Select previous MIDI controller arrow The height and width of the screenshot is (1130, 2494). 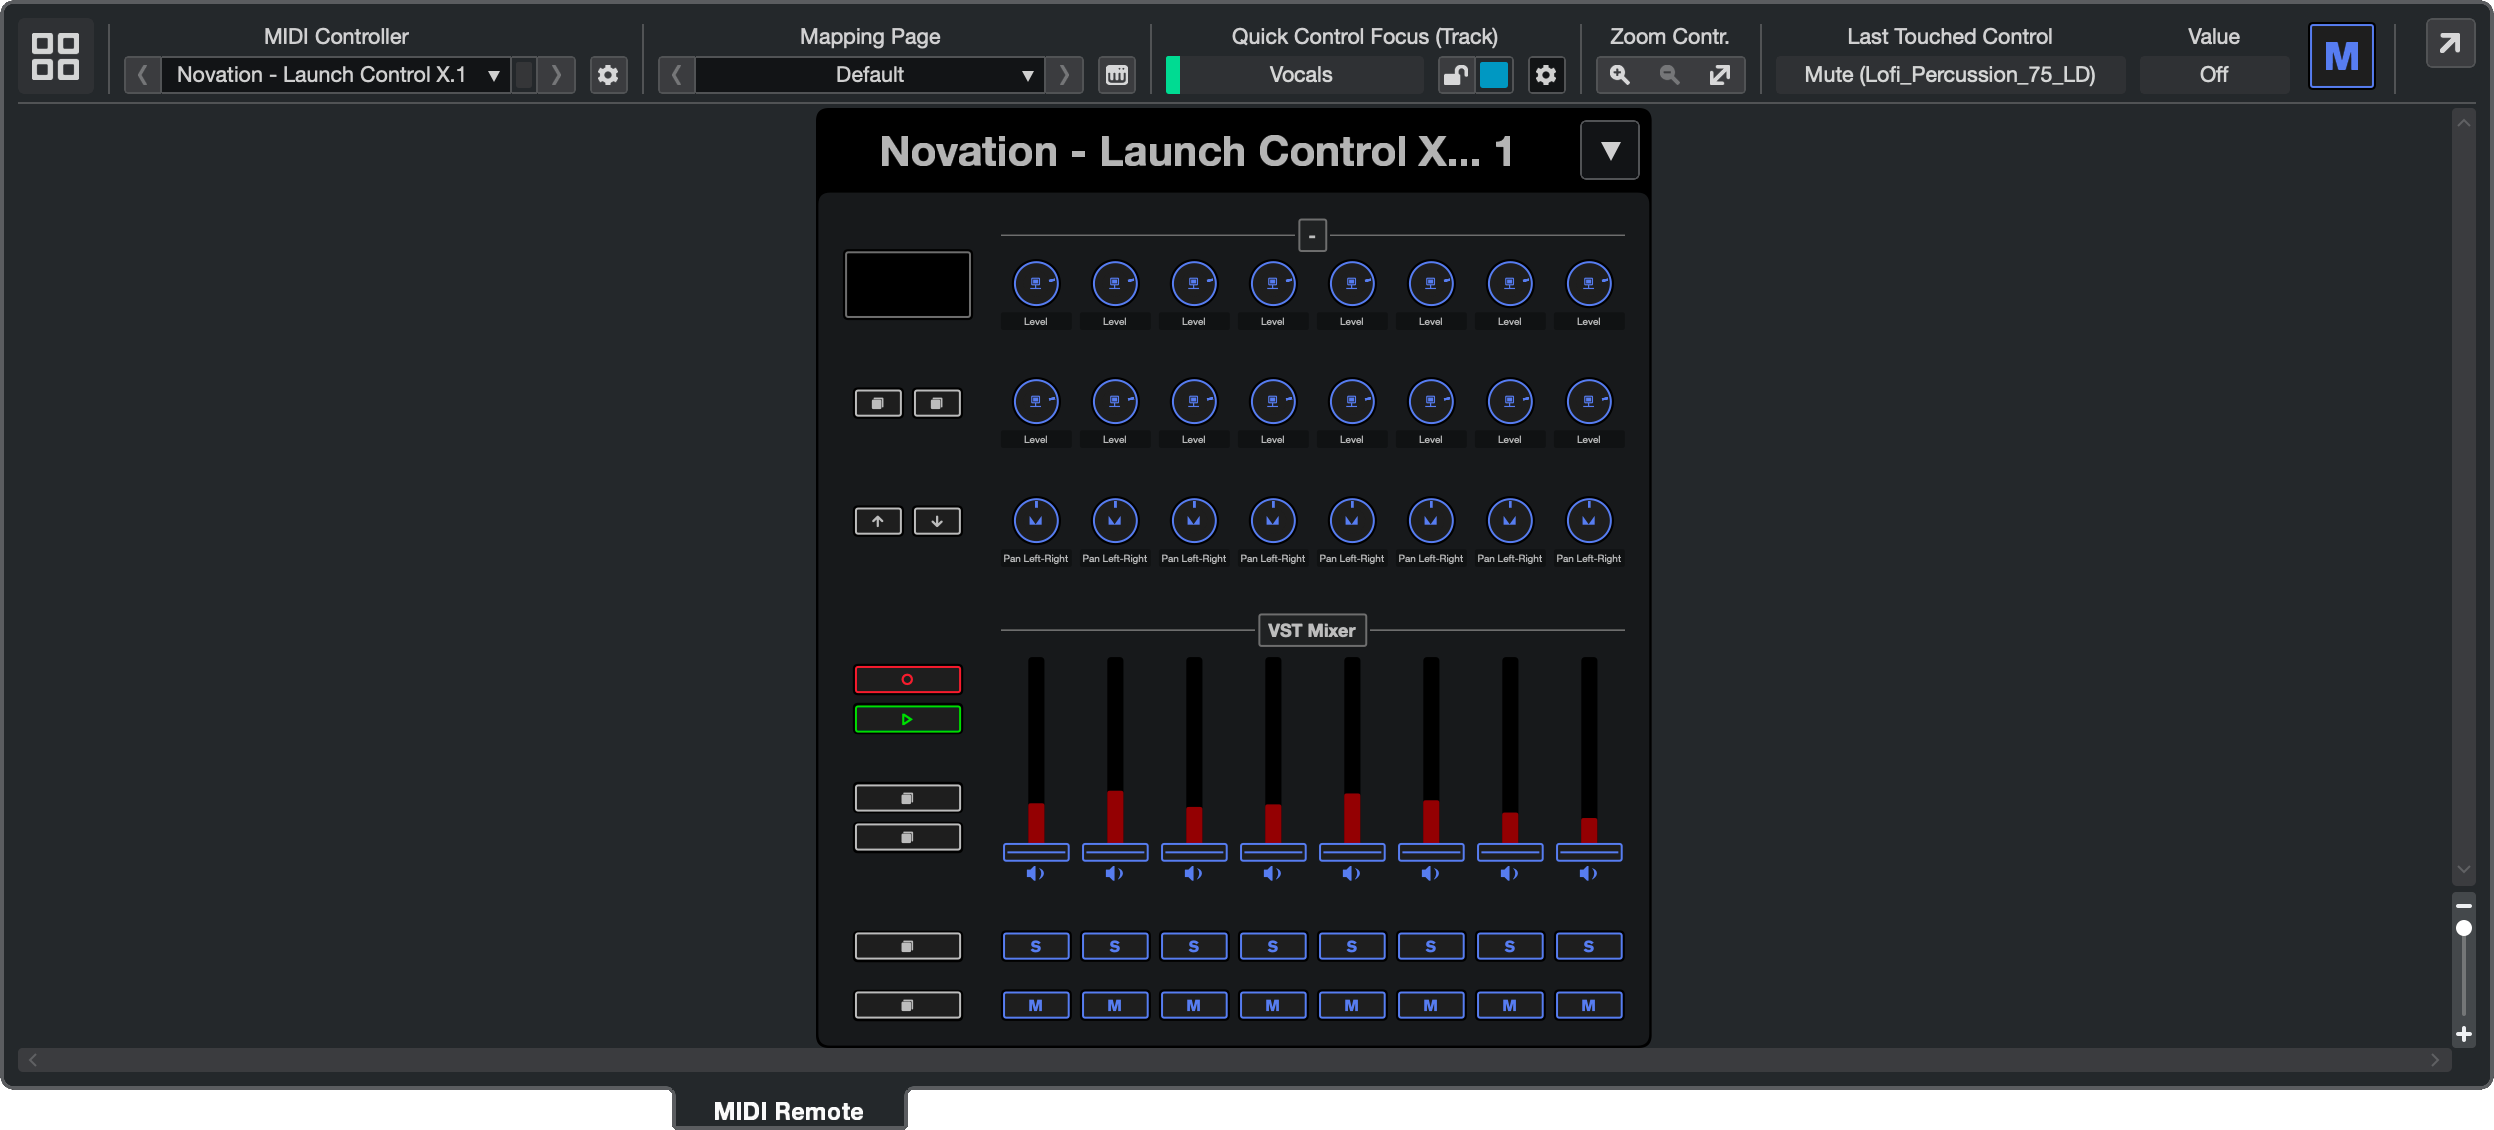pos(142,75)
